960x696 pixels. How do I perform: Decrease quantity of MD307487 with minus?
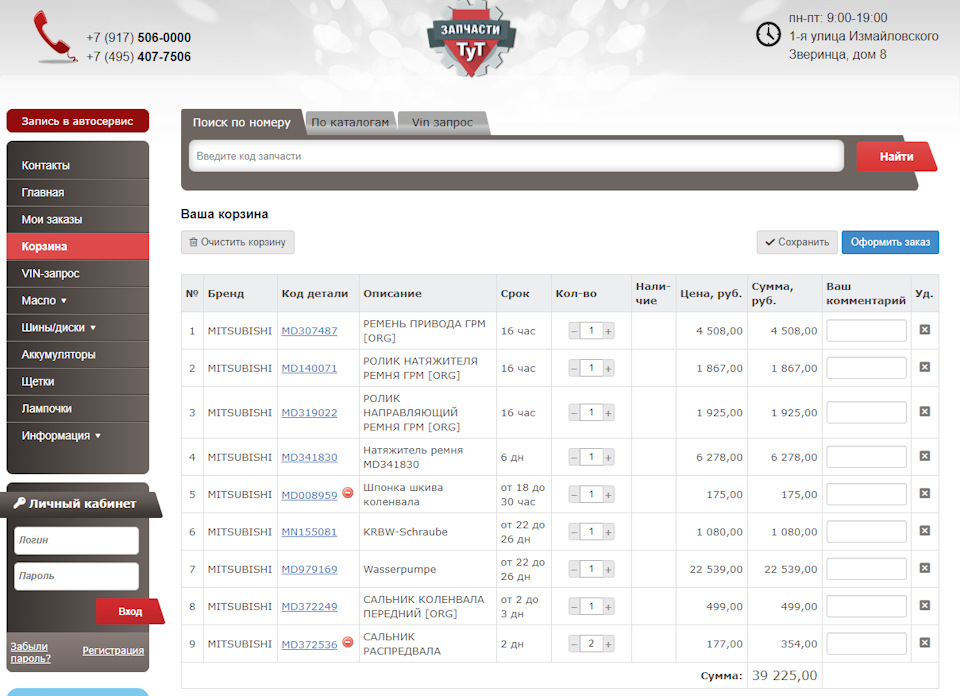574,331
